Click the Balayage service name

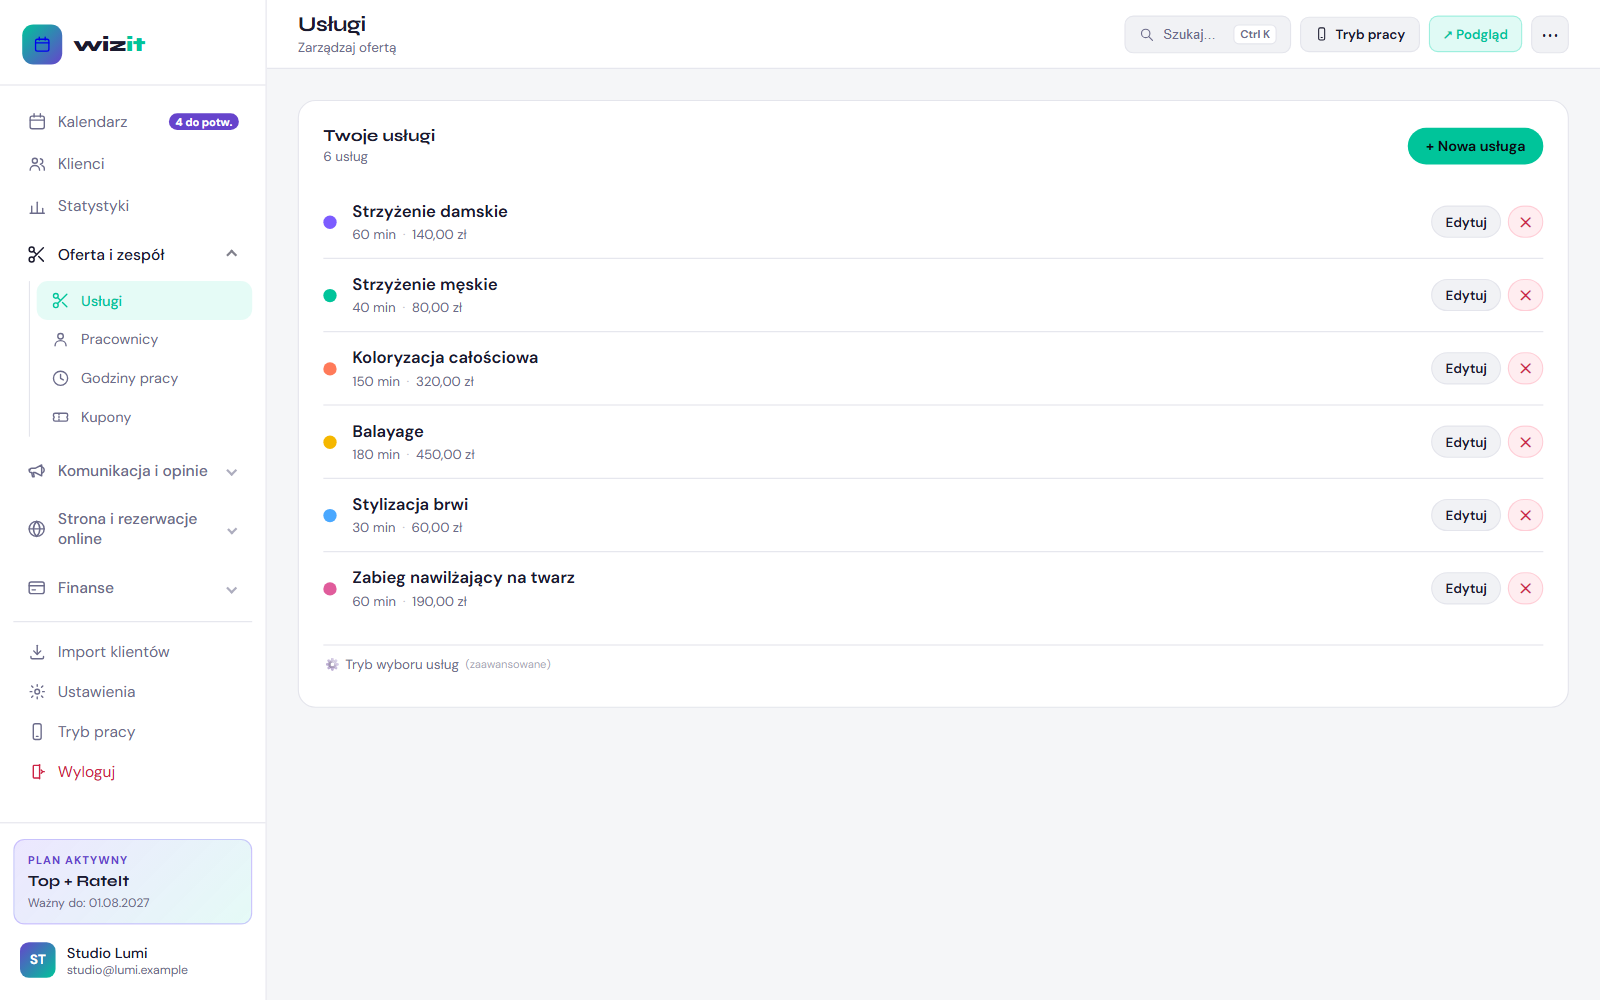click(388, 431)
